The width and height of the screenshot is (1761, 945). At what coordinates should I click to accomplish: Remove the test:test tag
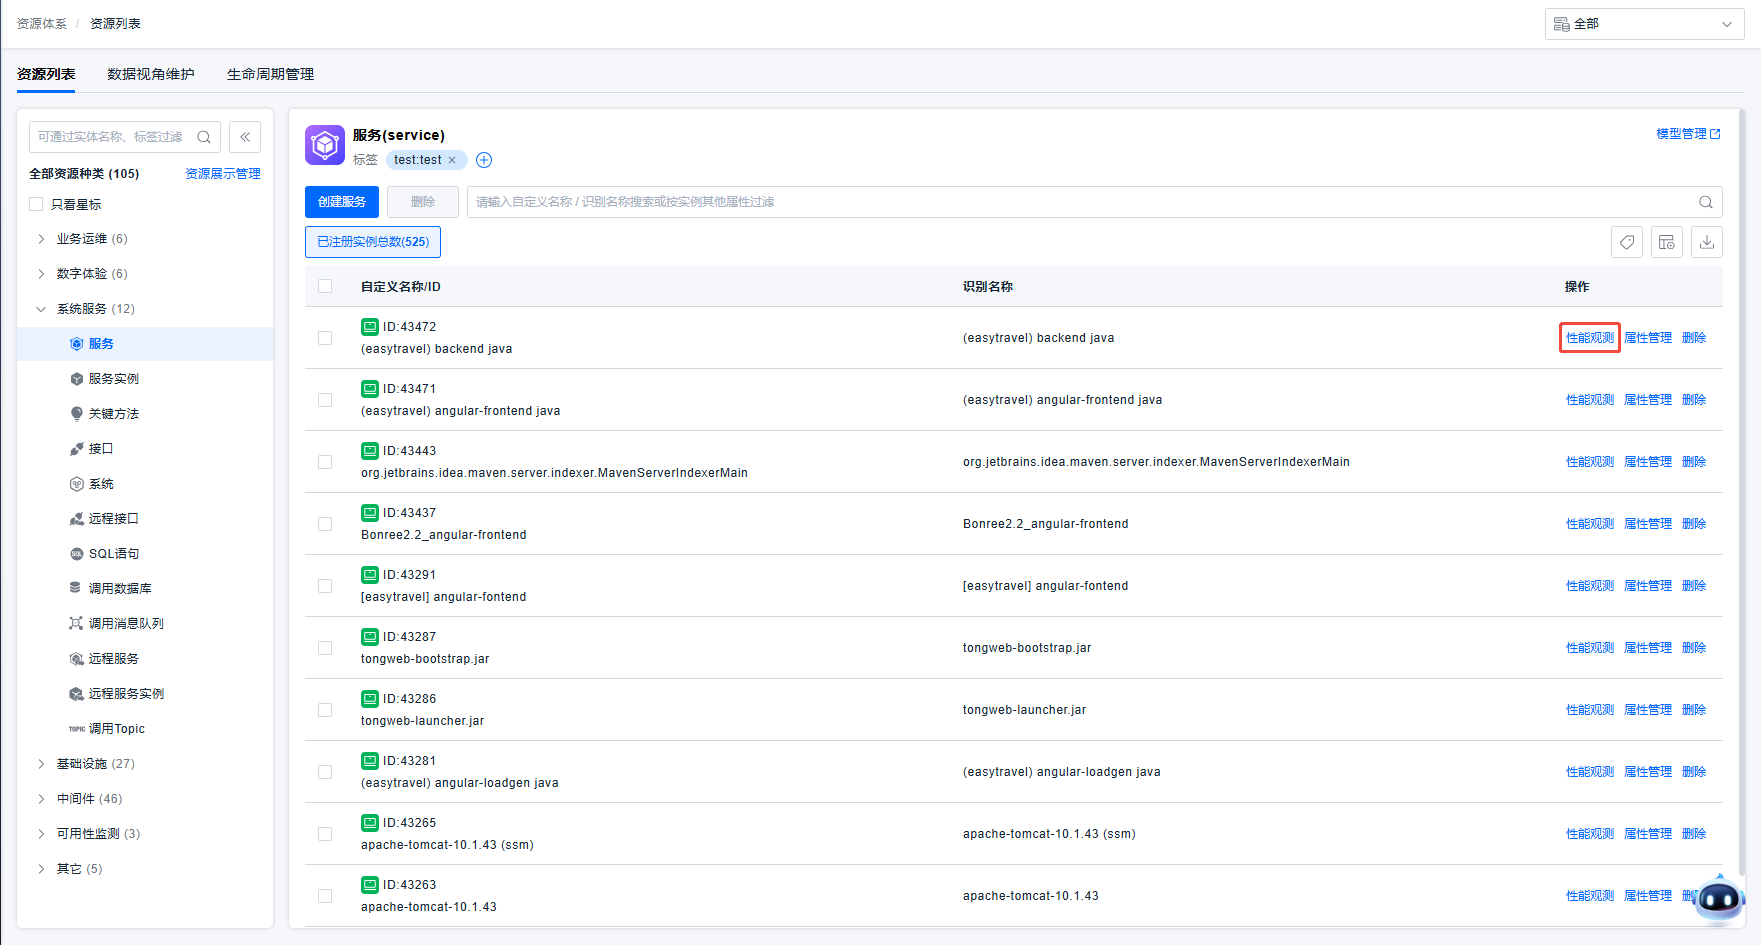tap(452, 160)
